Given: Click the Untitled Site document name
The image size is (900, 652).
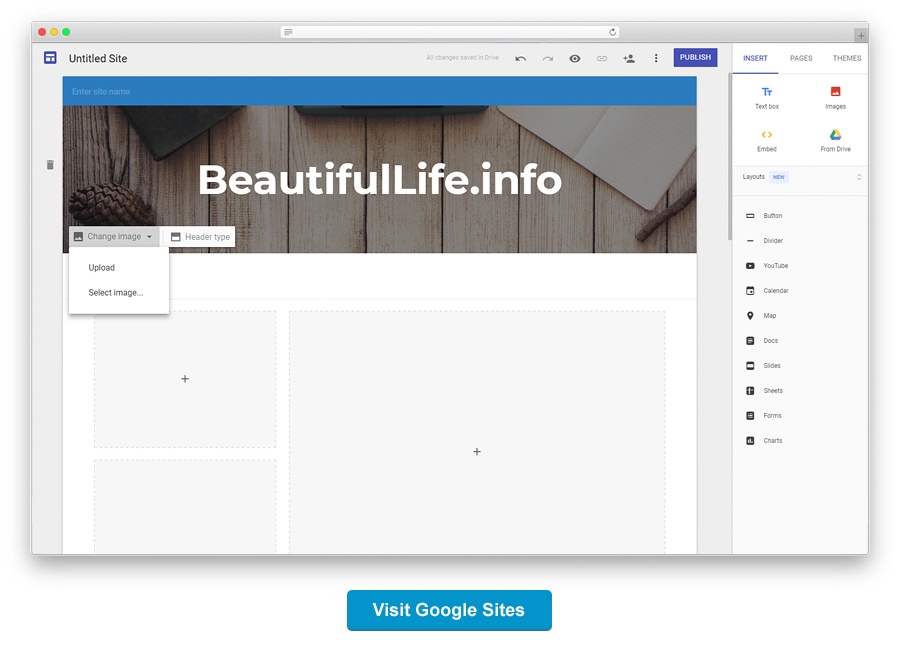Looking at the screenshot, I should (98, 59).
